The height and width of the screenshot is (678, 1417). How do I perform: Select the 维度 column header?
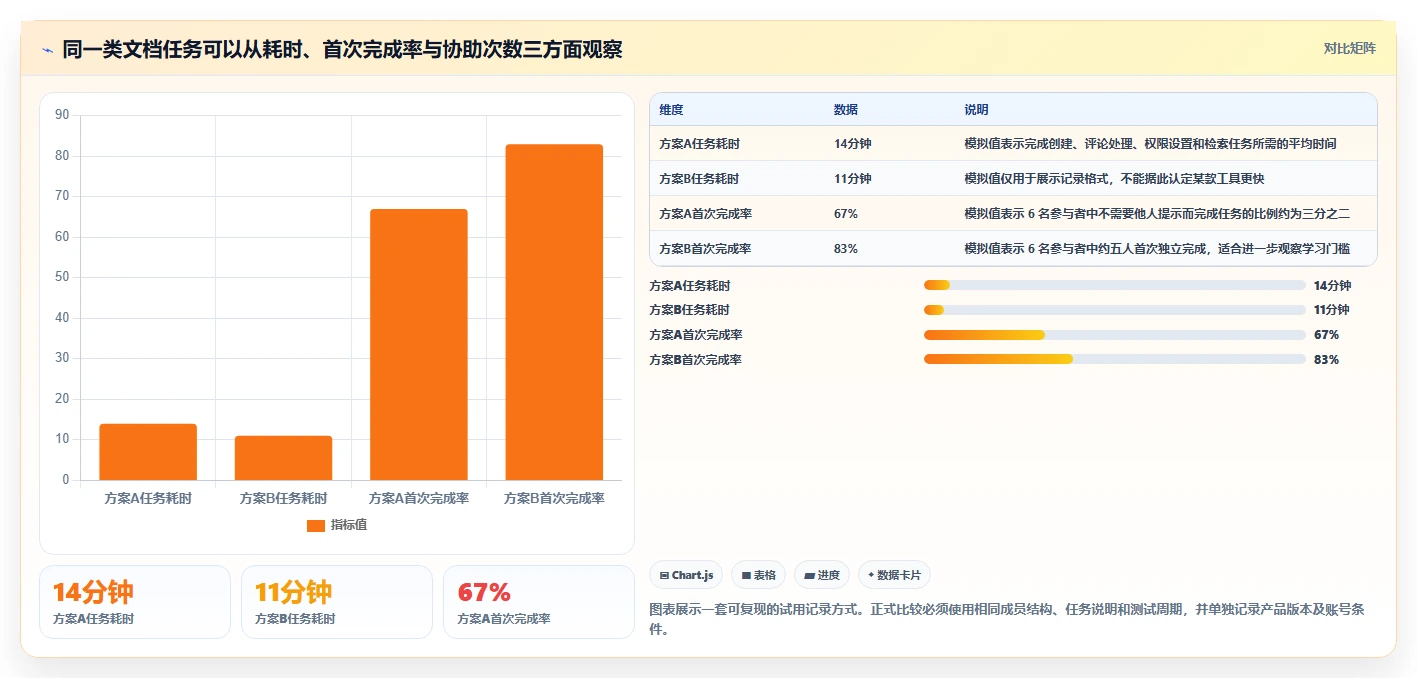click(x=671, y=110)
